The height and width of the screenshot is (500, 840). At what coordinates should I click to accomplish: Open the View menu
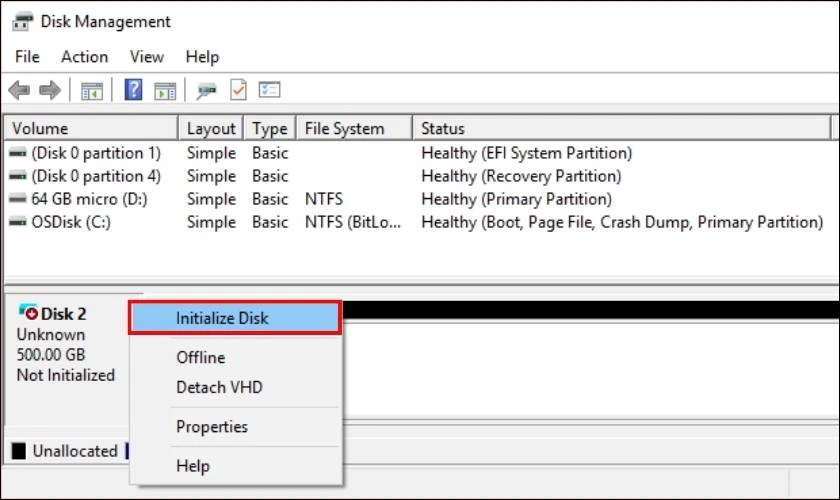tap(146, 57)
